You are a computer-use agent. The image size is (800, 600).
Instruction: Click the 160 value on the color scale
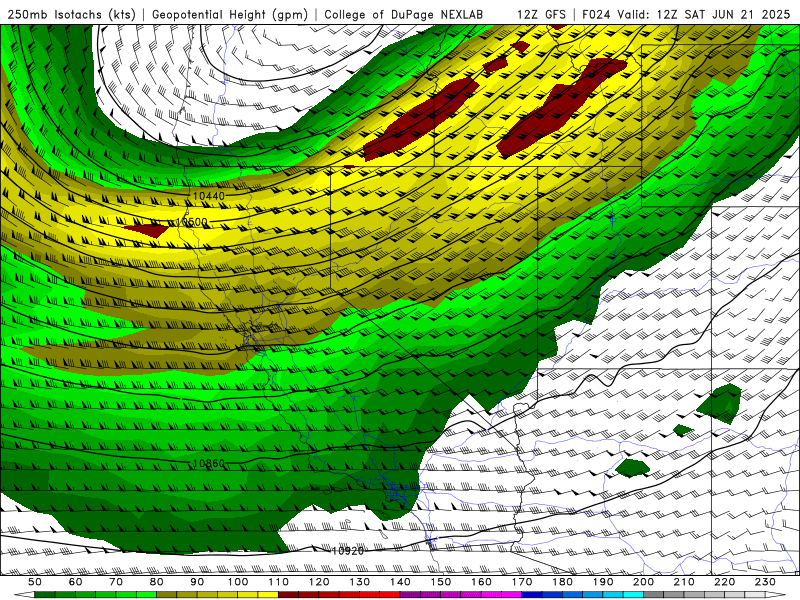tap(482, 582)
